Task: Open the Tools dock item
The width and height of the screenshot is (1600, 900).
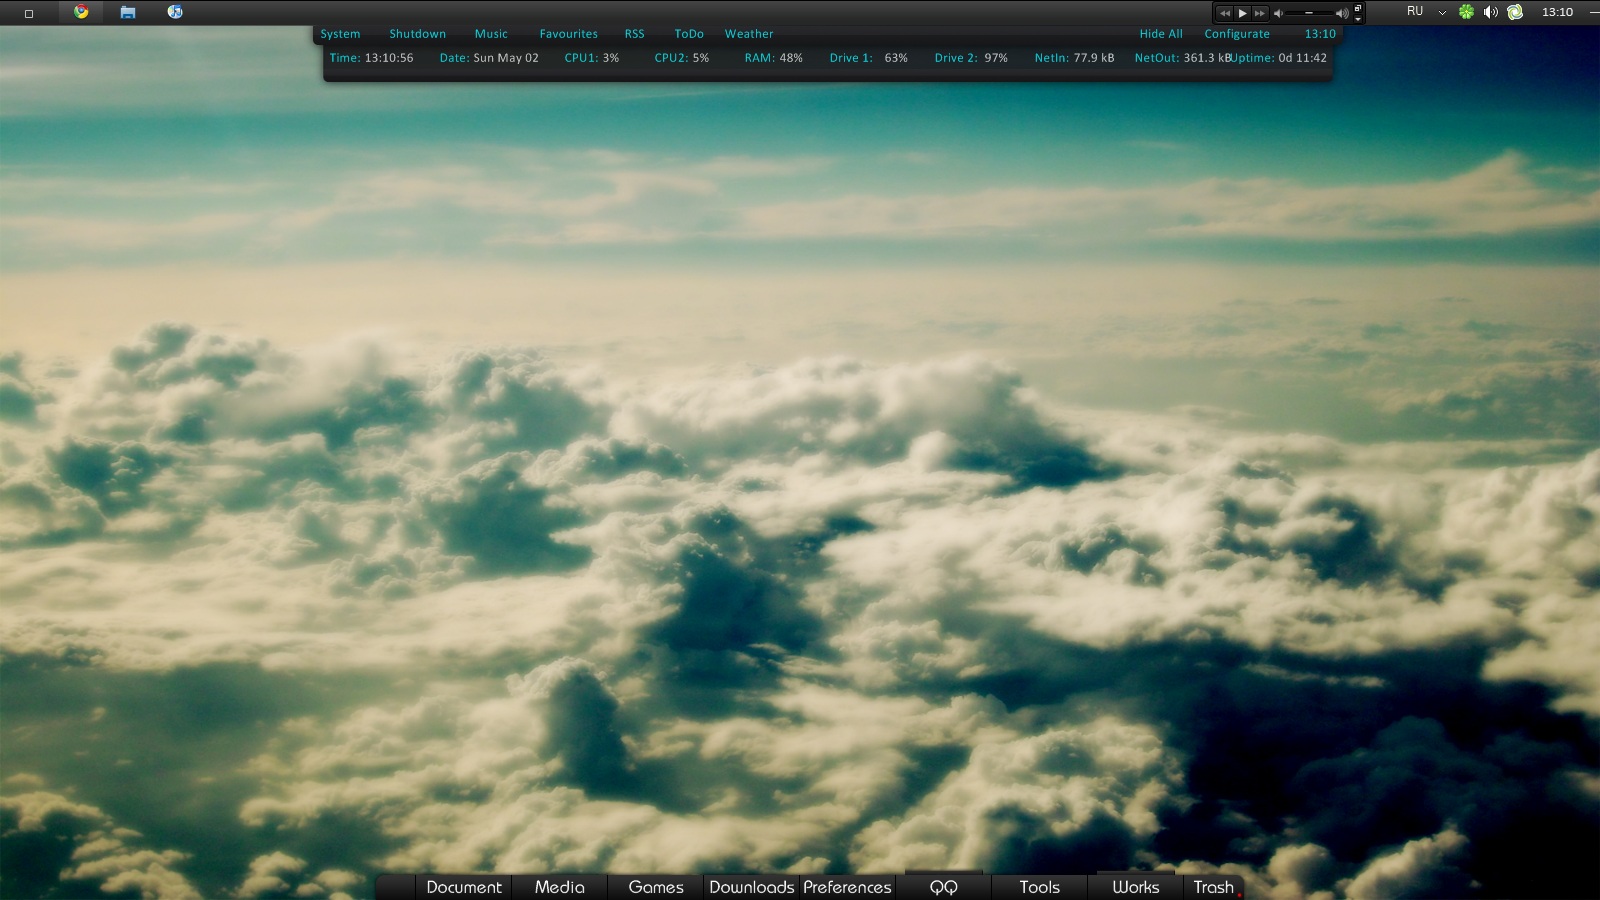Action: 1040,887
